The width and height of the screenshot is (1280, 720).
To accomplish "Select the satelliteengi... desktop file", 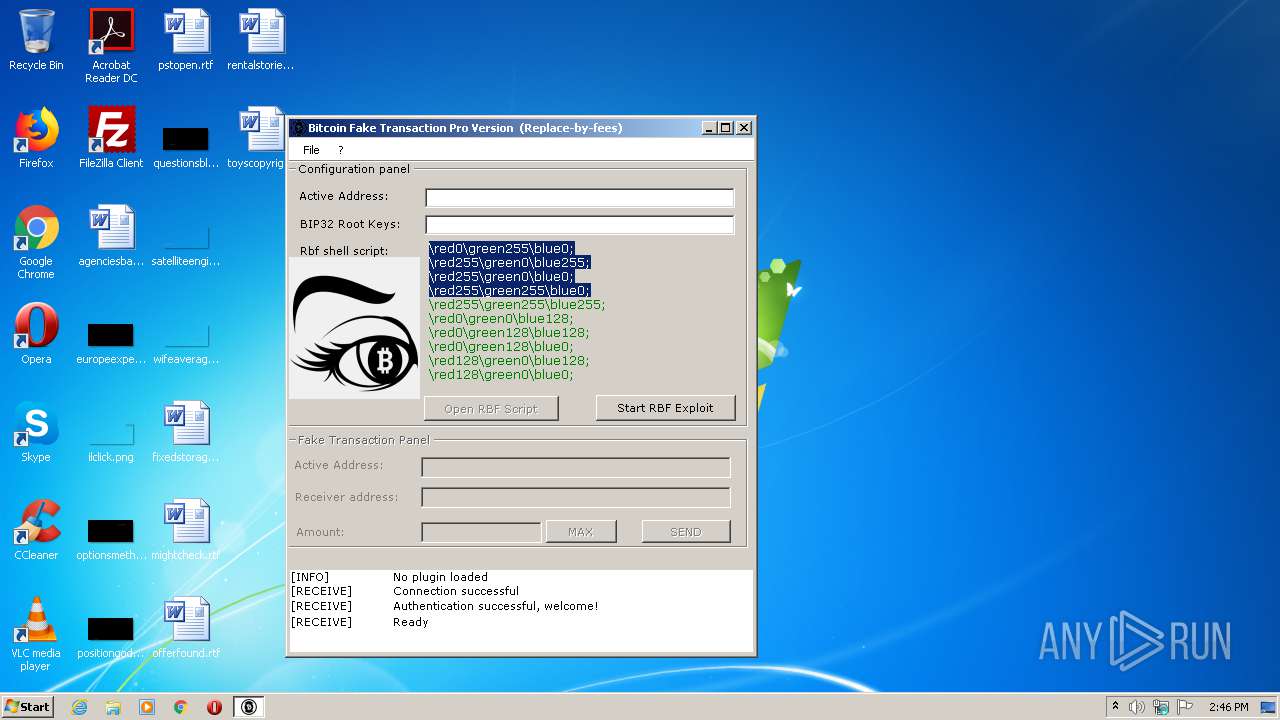I will [x=186, y=246].
